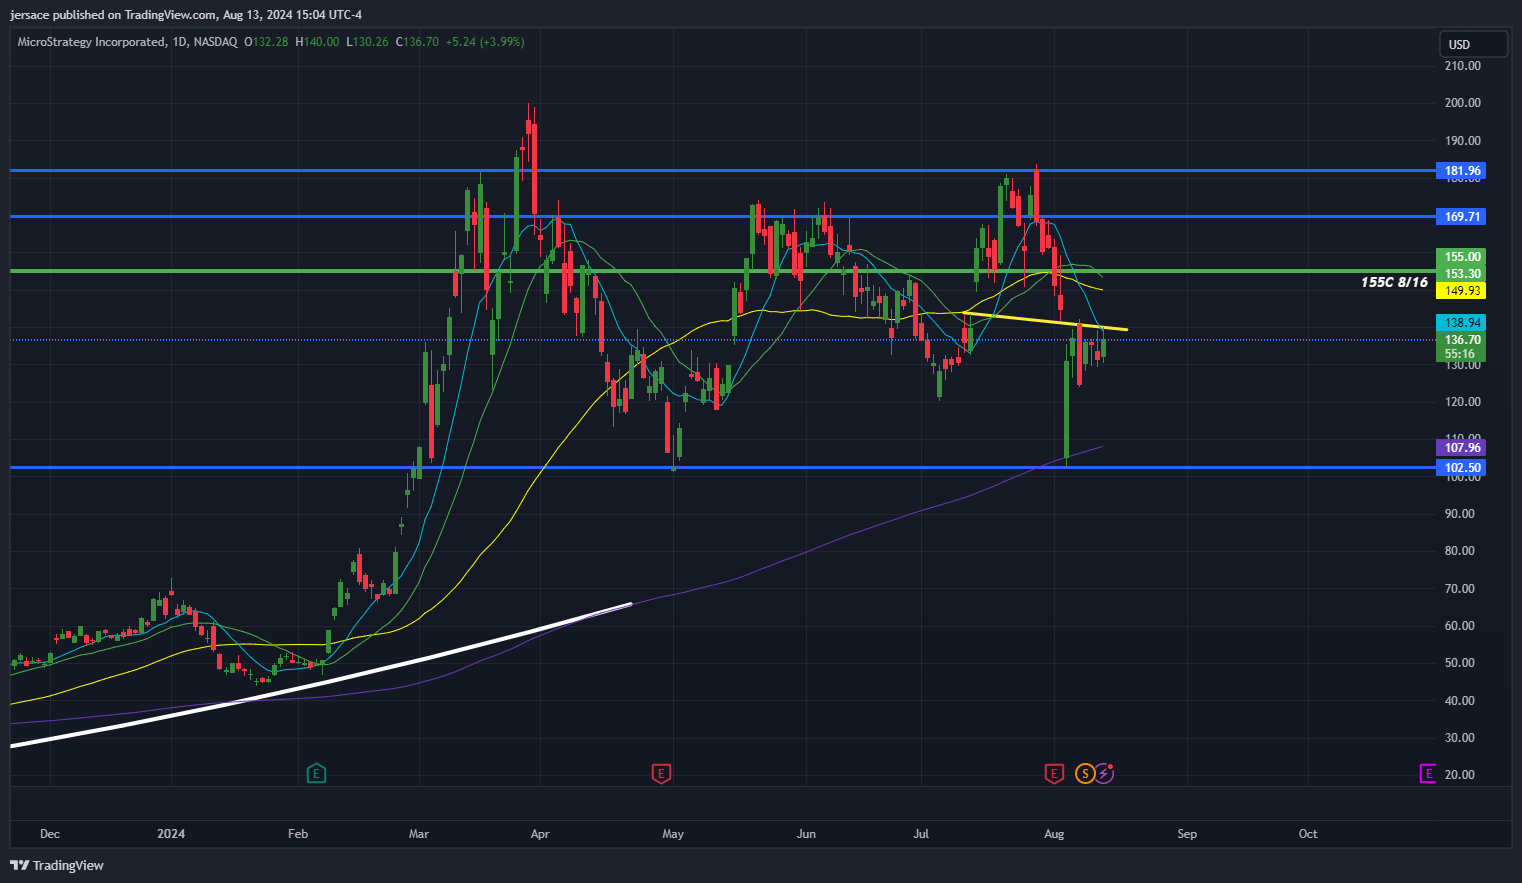Click the 70.00 price scale label
Image resolution: width=1522 pixels, height=883 pixels.
click(x=1462, y=589)
